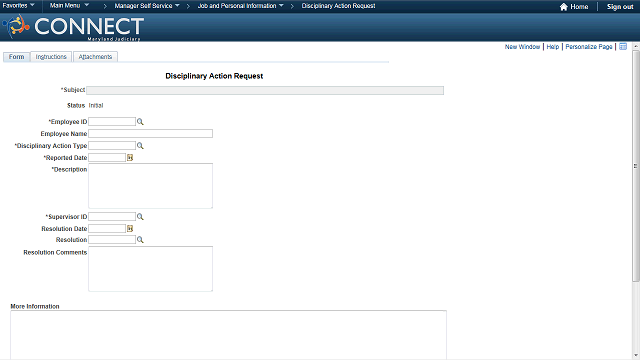Open the Reported Date calendar picker
The image size is (640, 360).
(x=130, y=158)
